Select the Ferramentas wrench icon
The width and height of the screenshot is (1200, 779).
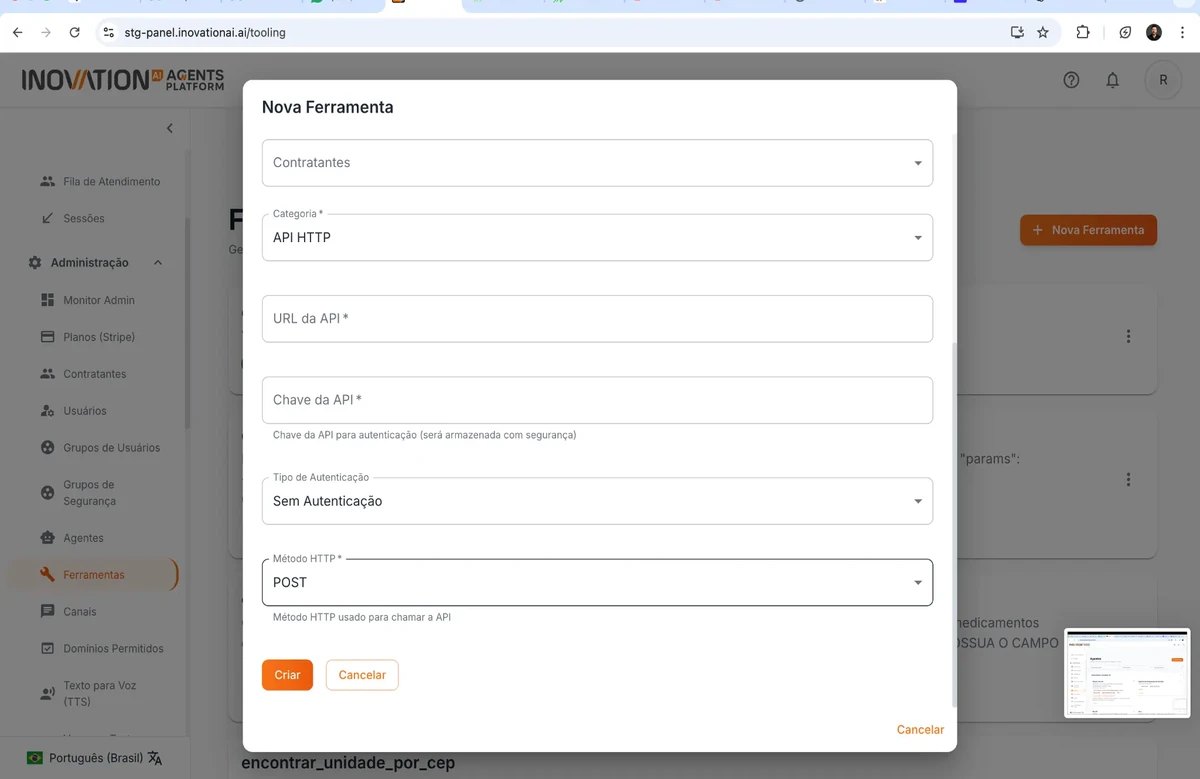point(47,574)
